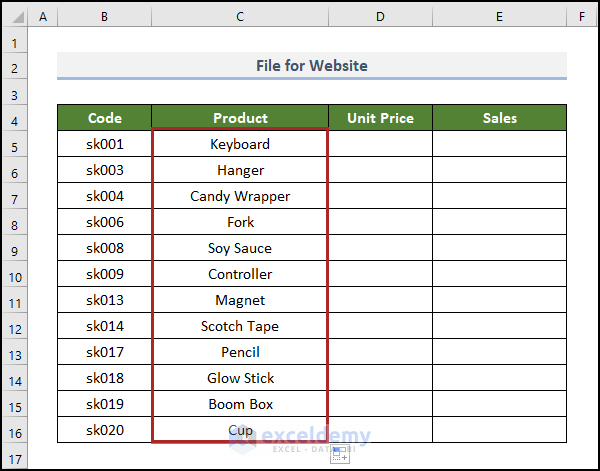Click the sk020 code cell
The image size is (600, 471).
105,430
